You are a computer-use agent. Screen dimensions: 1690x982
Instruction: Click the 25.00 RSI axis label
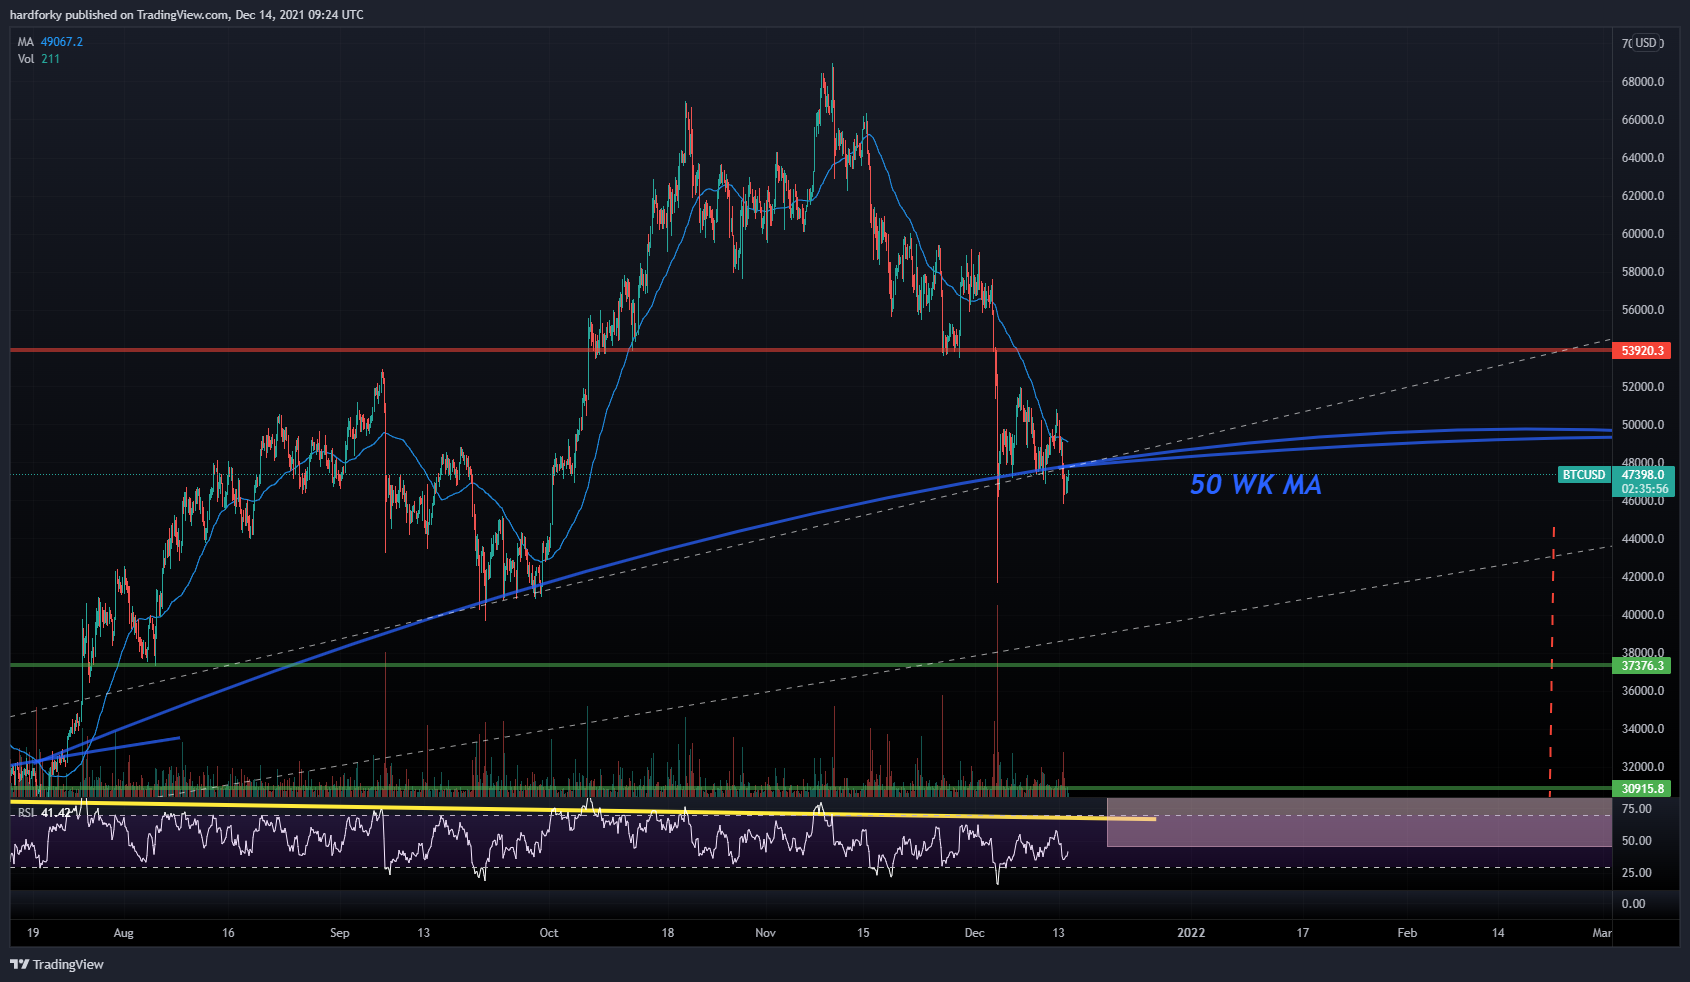[1636, 873]
